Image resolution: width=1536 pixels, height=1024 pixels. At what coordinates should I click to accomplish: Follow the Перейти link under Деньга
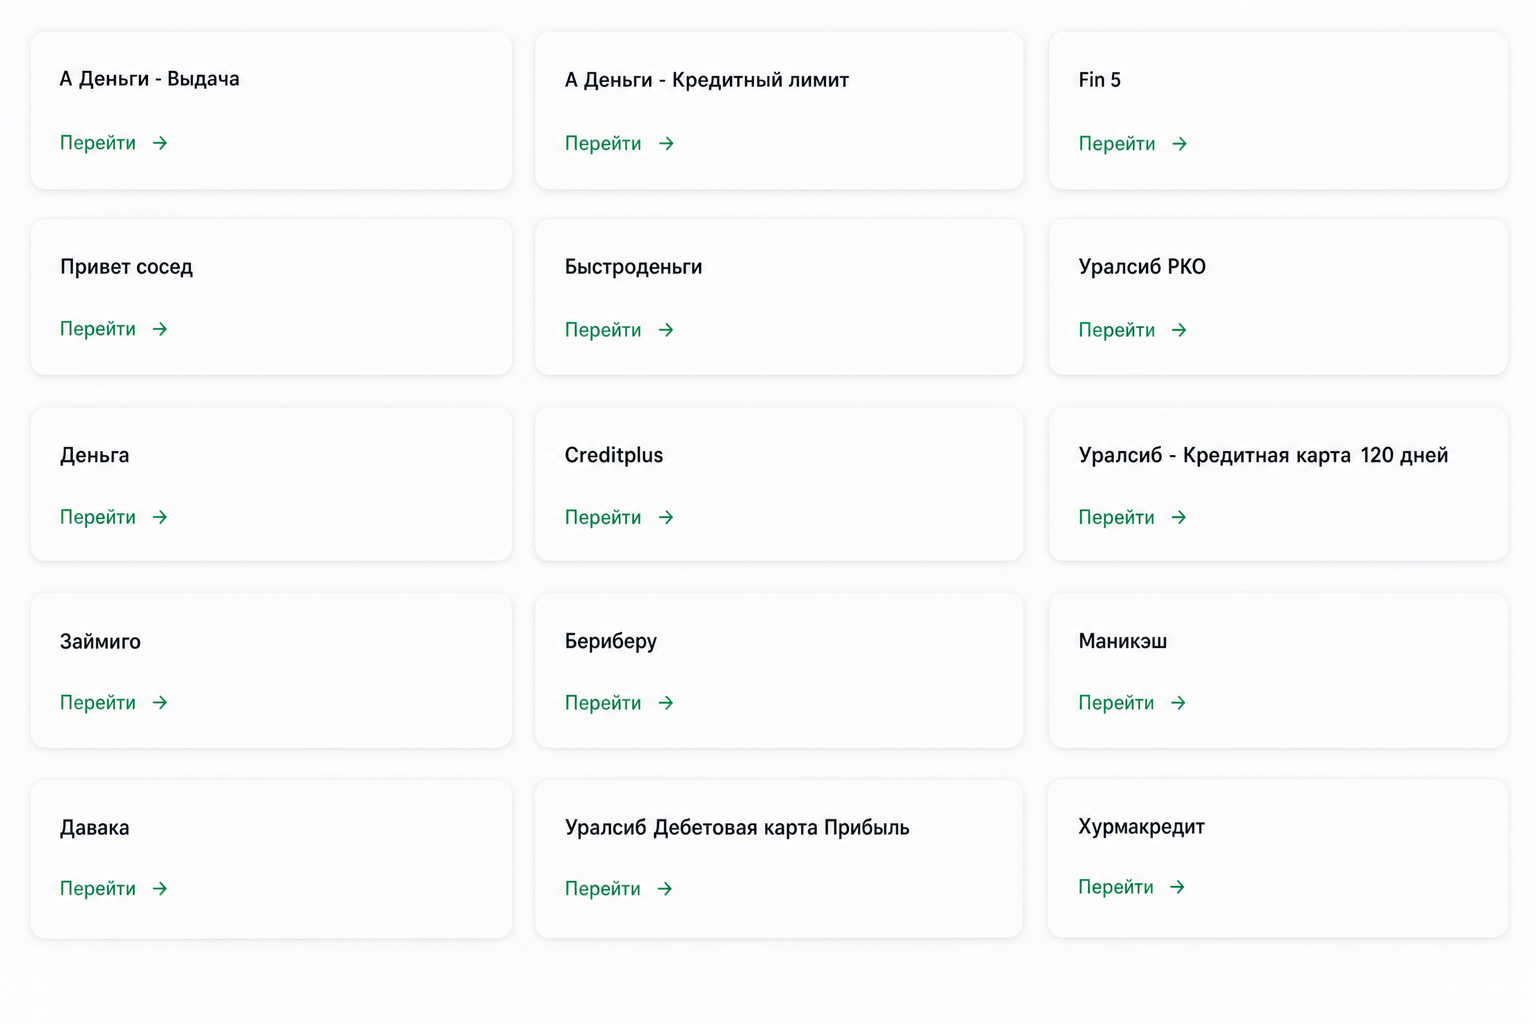point(98,517)
